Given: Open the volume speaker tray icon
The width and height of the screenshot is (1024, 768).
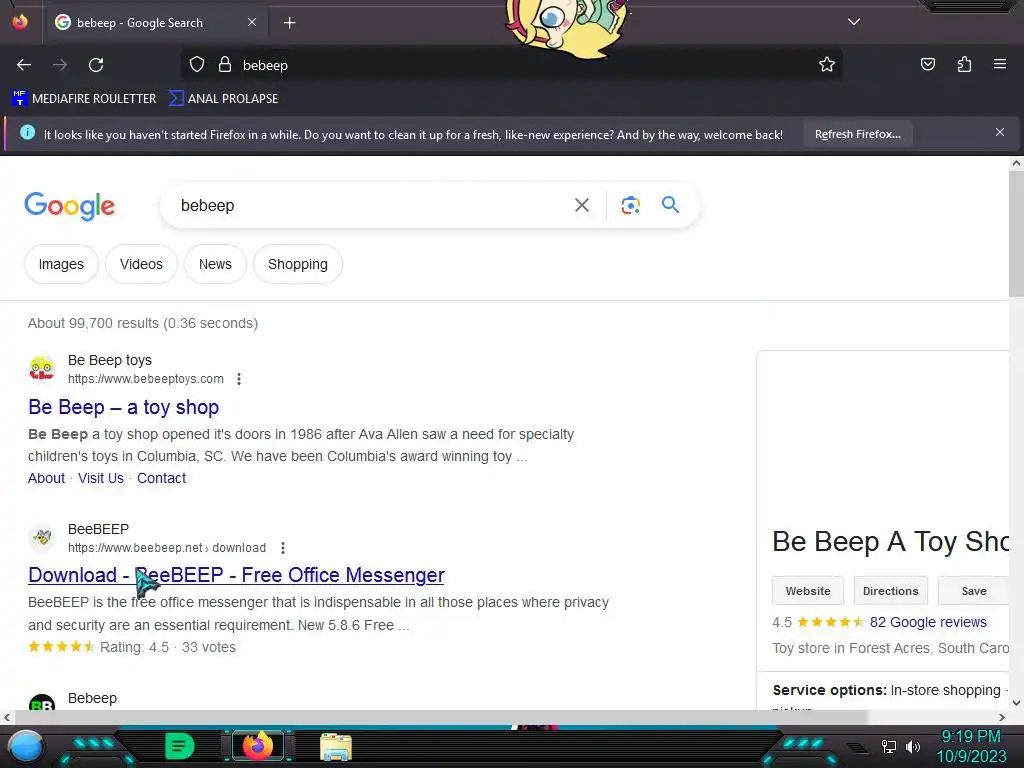Looking at the screenshot, I should (x=913, y=746).
